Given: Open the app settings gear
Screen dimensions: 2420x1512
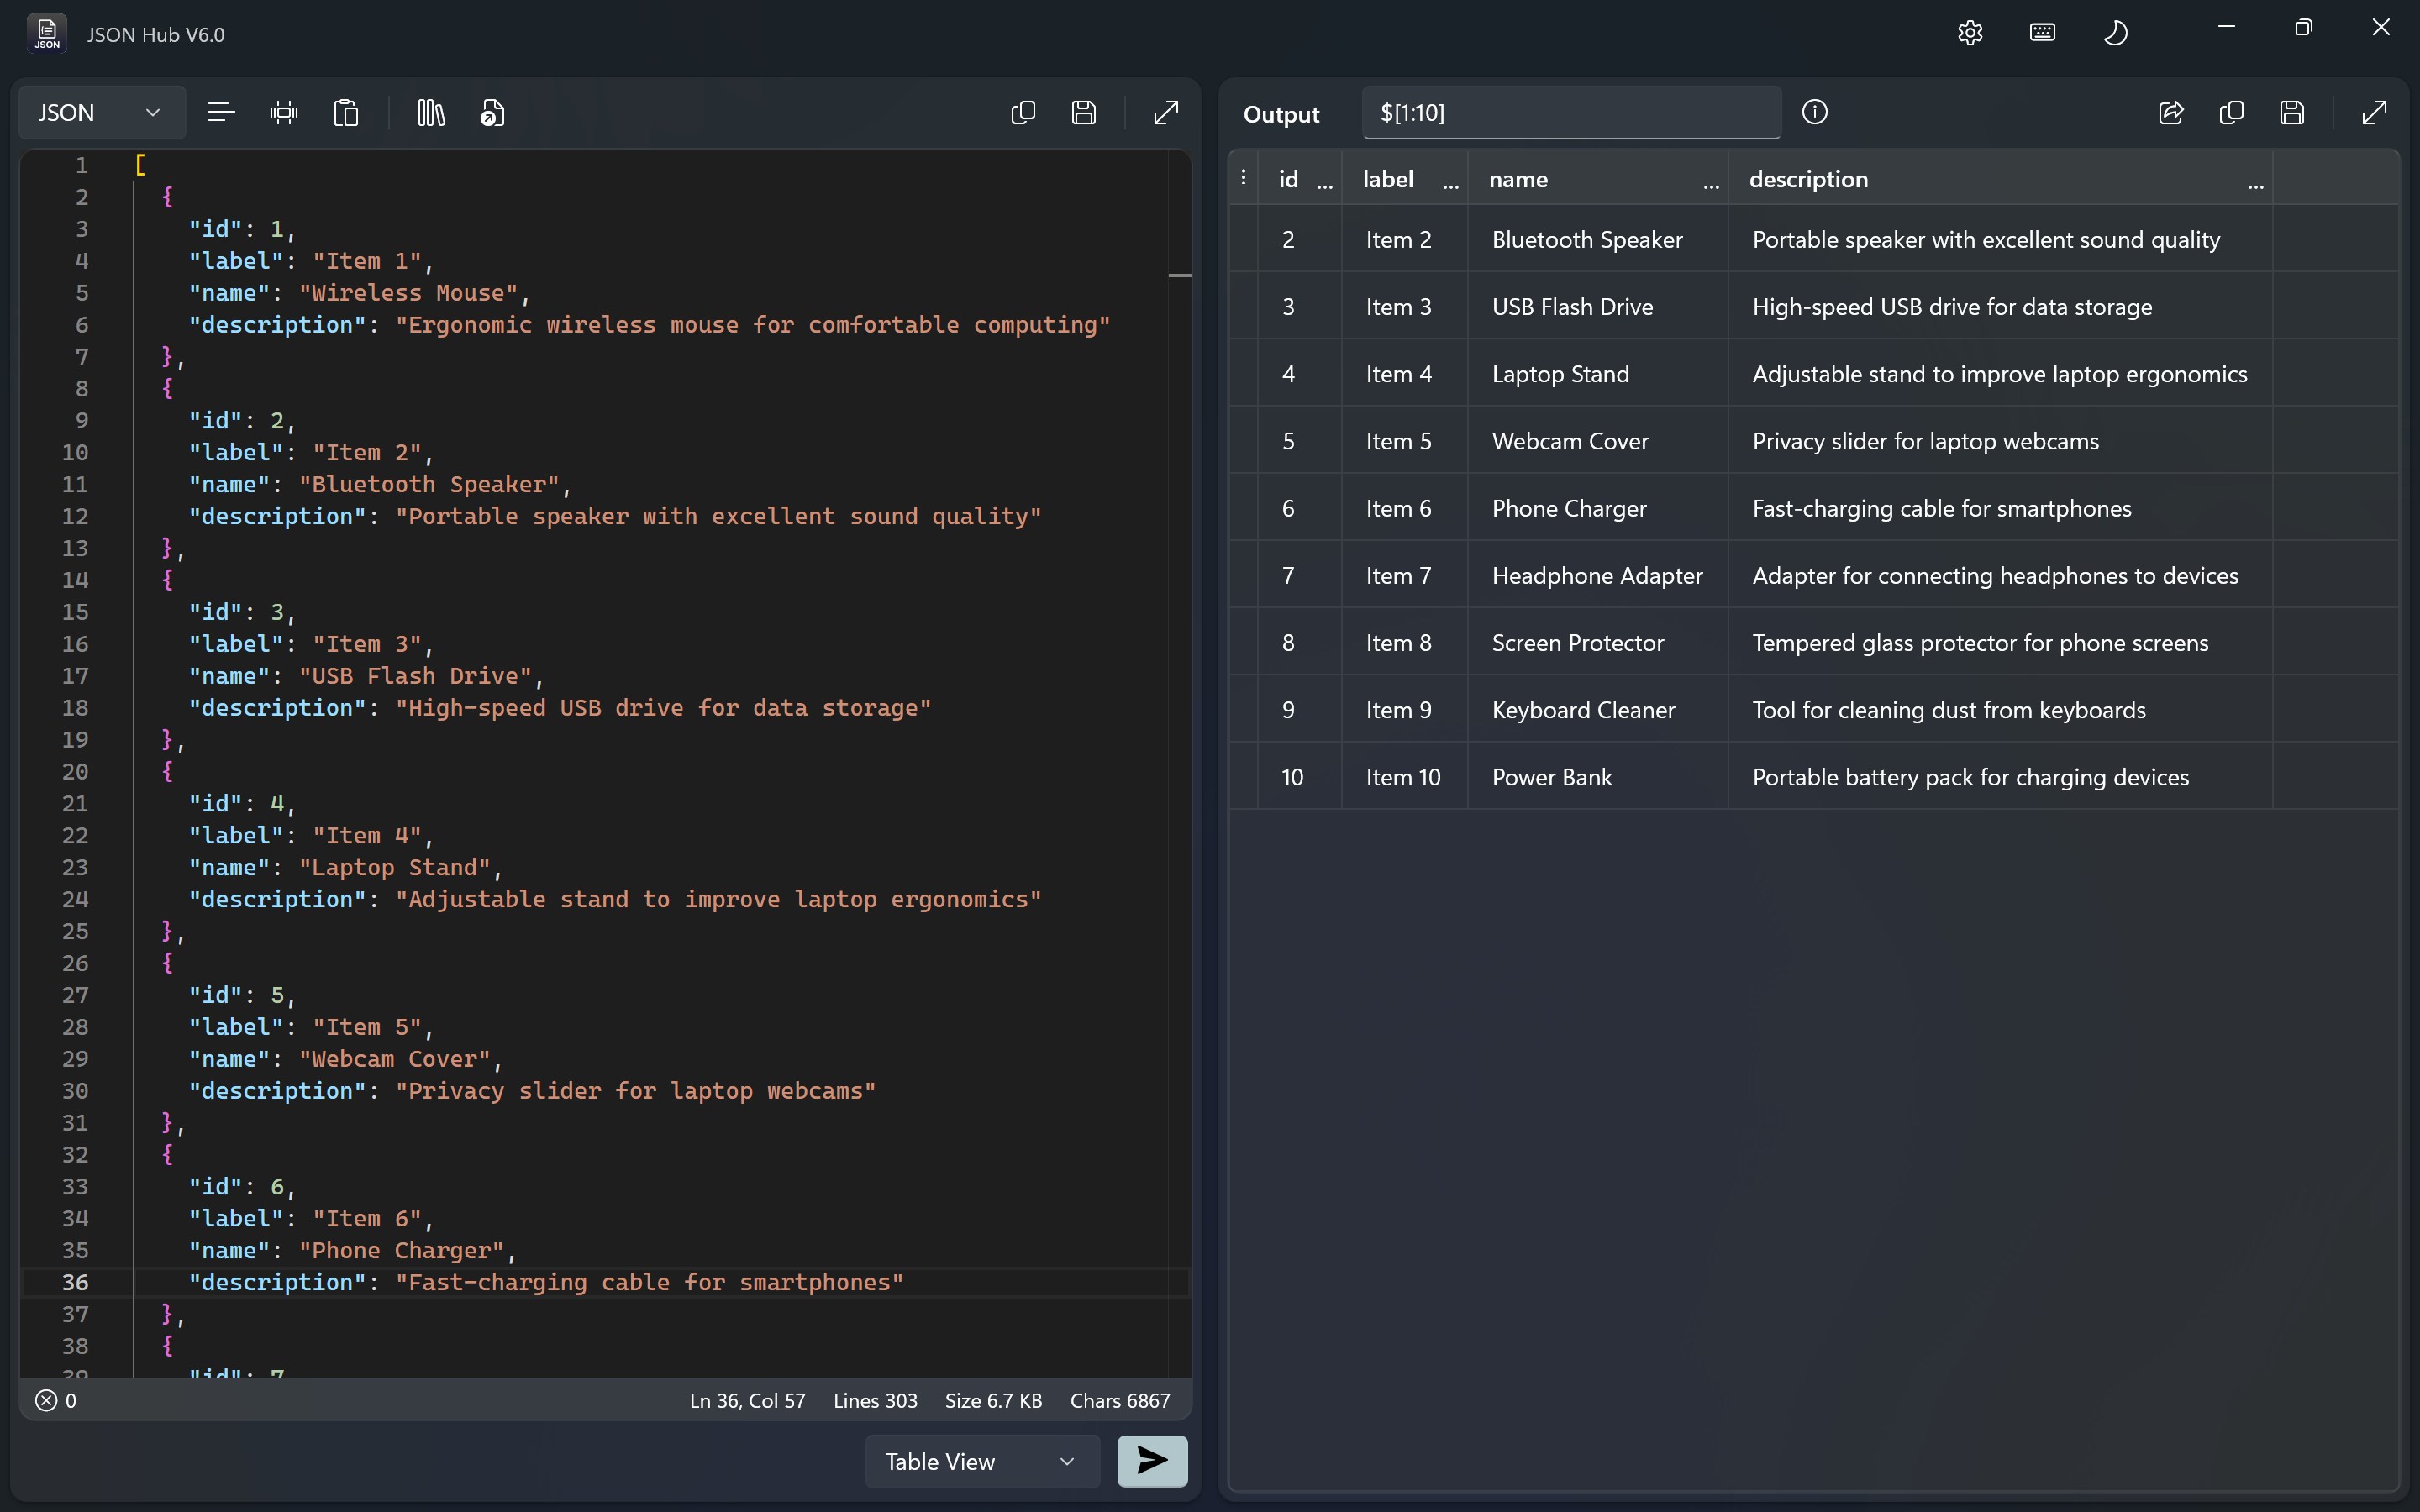Looking at the screenshot, I should click(1969, 32).
